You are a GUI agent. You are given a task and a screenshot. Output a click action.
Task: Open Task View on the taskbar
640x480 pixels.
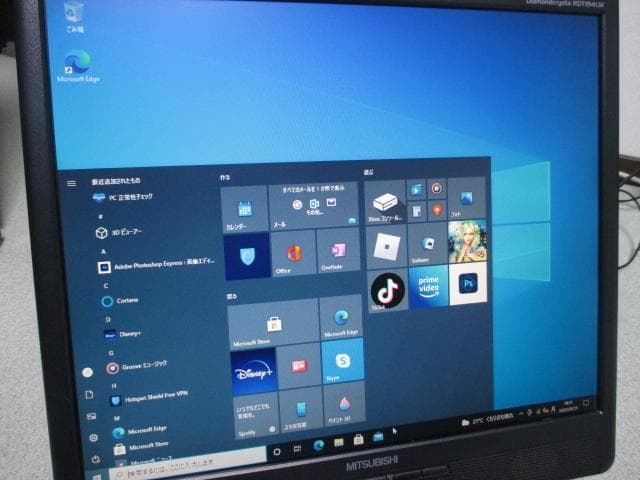[x=298, y=449]
